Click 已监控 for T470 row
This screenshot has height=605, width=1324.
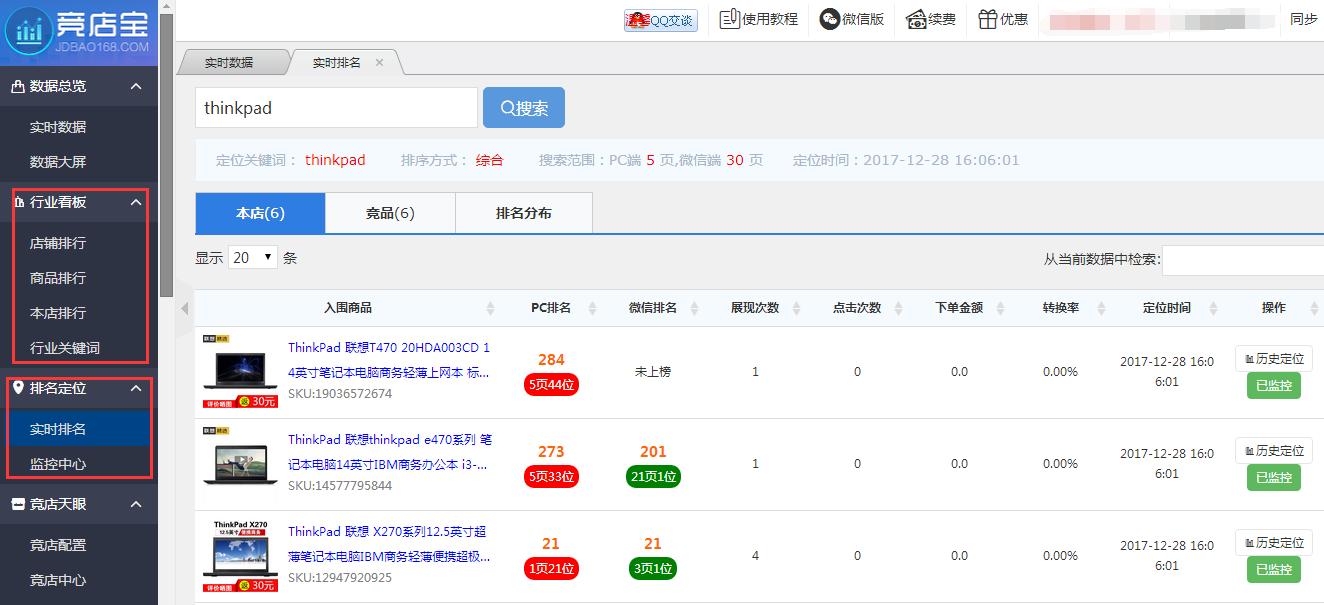[x=1274, y=386]
